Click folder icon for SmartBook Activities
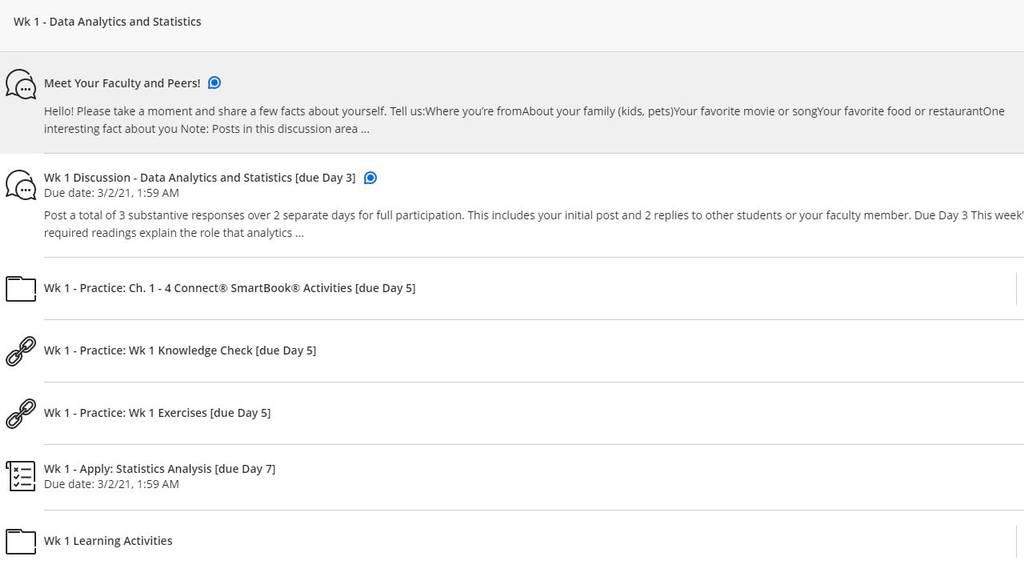The image size is (1024, 570). coord(21,289)
